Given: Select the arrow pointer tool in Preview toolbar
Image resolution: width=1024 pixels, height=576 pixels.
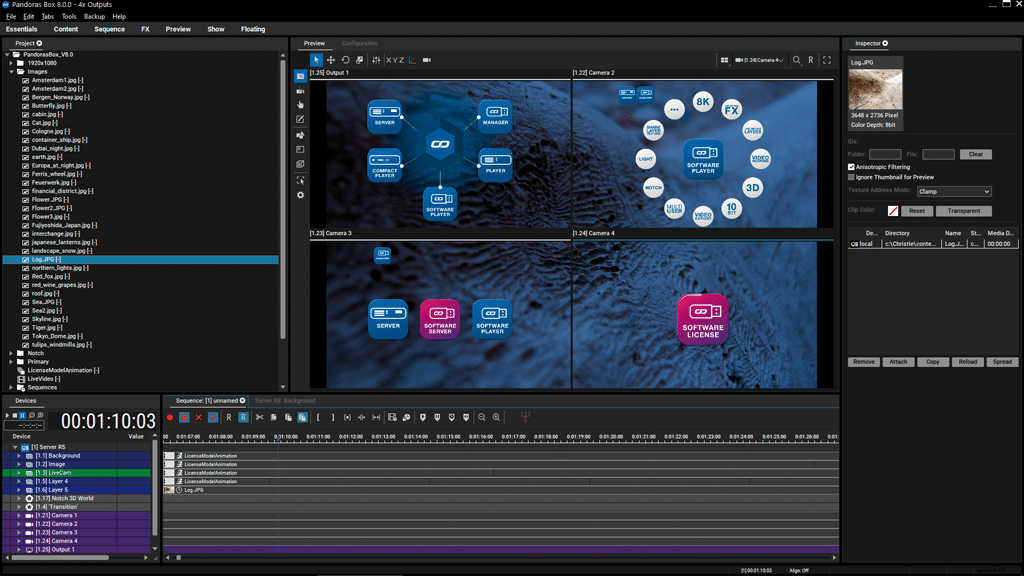Looking at the screenshot, I should pyautogui.click(x=316, y=60).
